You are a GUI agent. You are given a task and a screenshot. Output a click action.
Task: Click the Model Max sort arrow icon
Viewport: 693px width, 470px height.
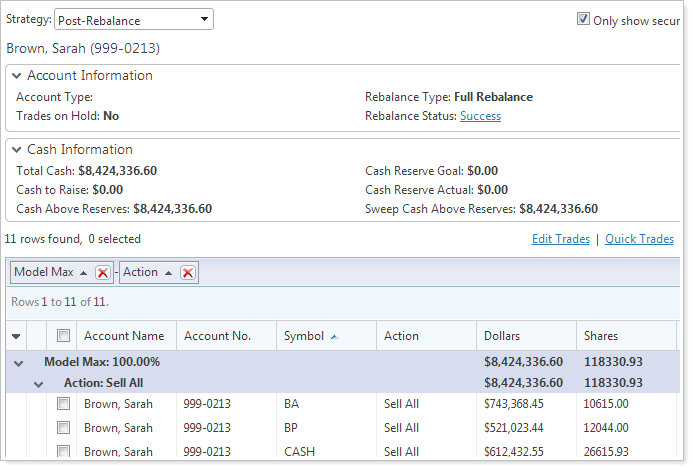84,273
